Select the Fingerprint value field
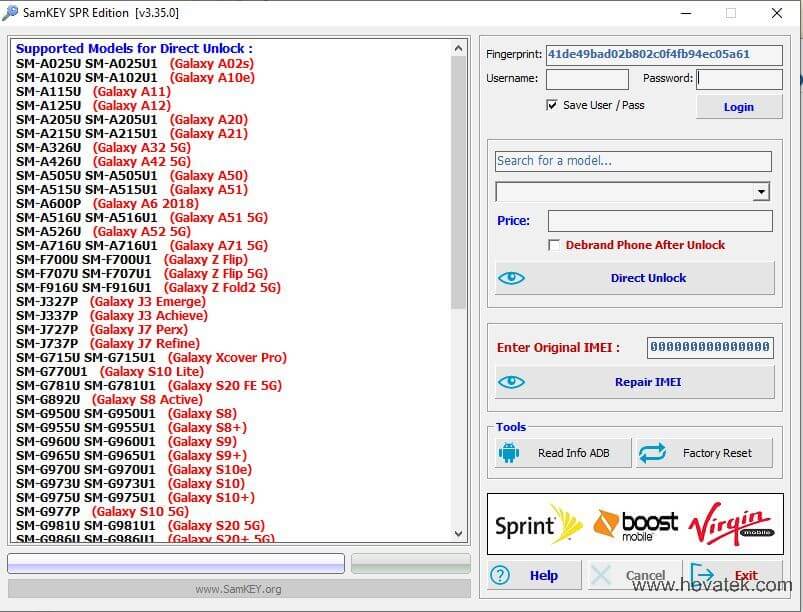Screen dimensions: 803x612 (664, 55)
